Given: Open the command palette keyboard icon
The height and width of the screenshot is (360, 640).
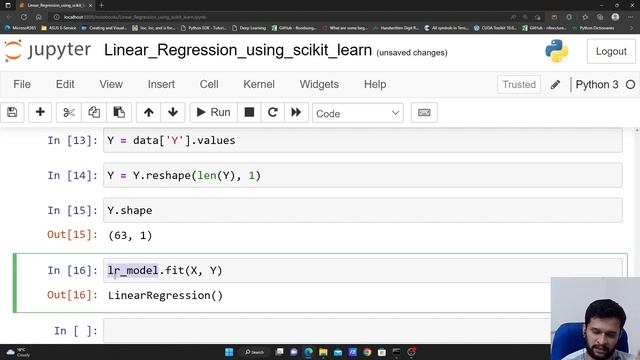Looking at the screenshot, I should click(x=424, y=112).
